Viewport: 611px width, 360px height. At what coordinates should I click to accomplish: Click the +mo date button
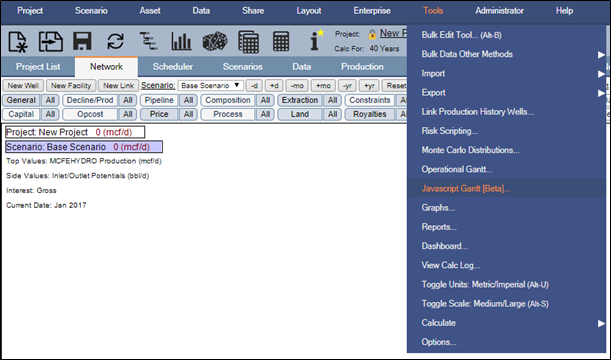(x=323, y=85)
